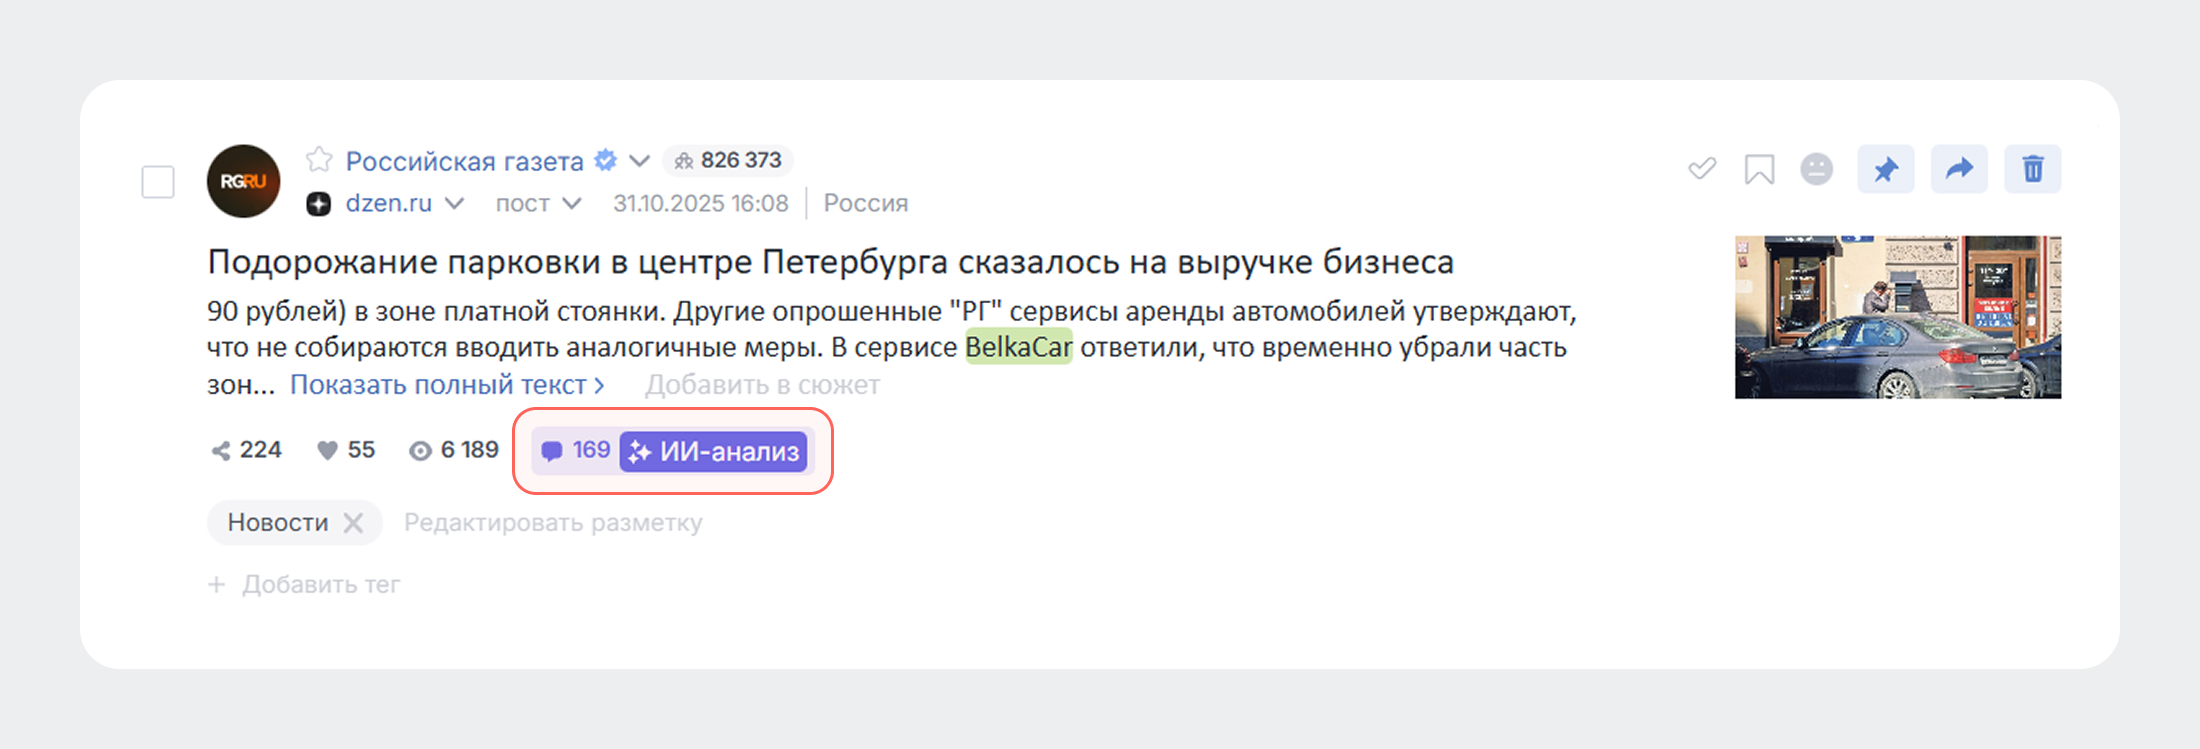Run ИИ-анализ on the post
This screenshot has width=2200, height=749.
(714, 451)
